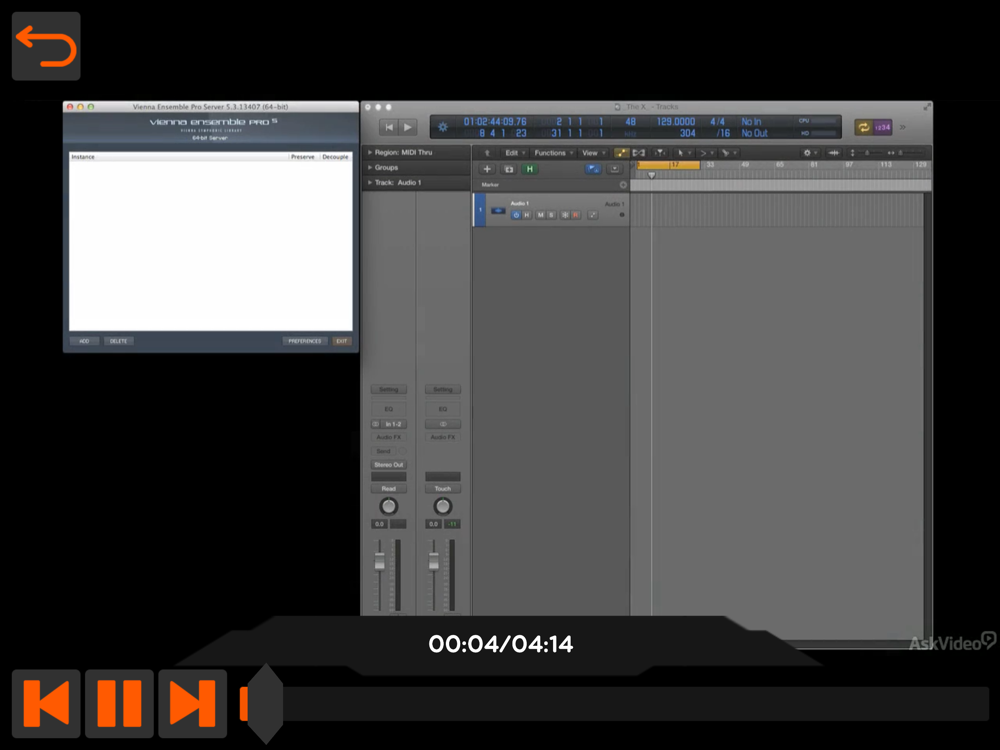Record-enable the Audio 1 track
This screenshot has height=750, width=1000.
pyautogui.click(x=576, y=215)
